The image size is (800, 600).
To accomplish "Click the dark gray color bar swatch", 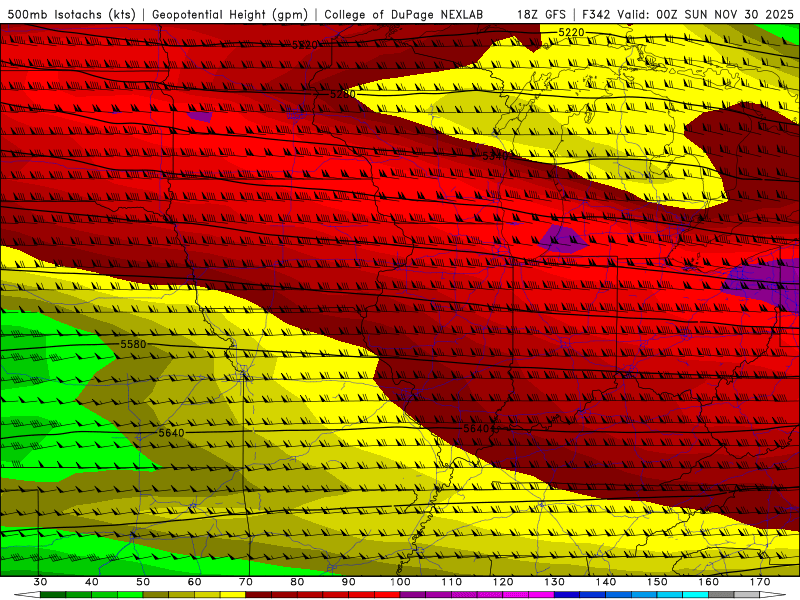I will pos(721,595).
